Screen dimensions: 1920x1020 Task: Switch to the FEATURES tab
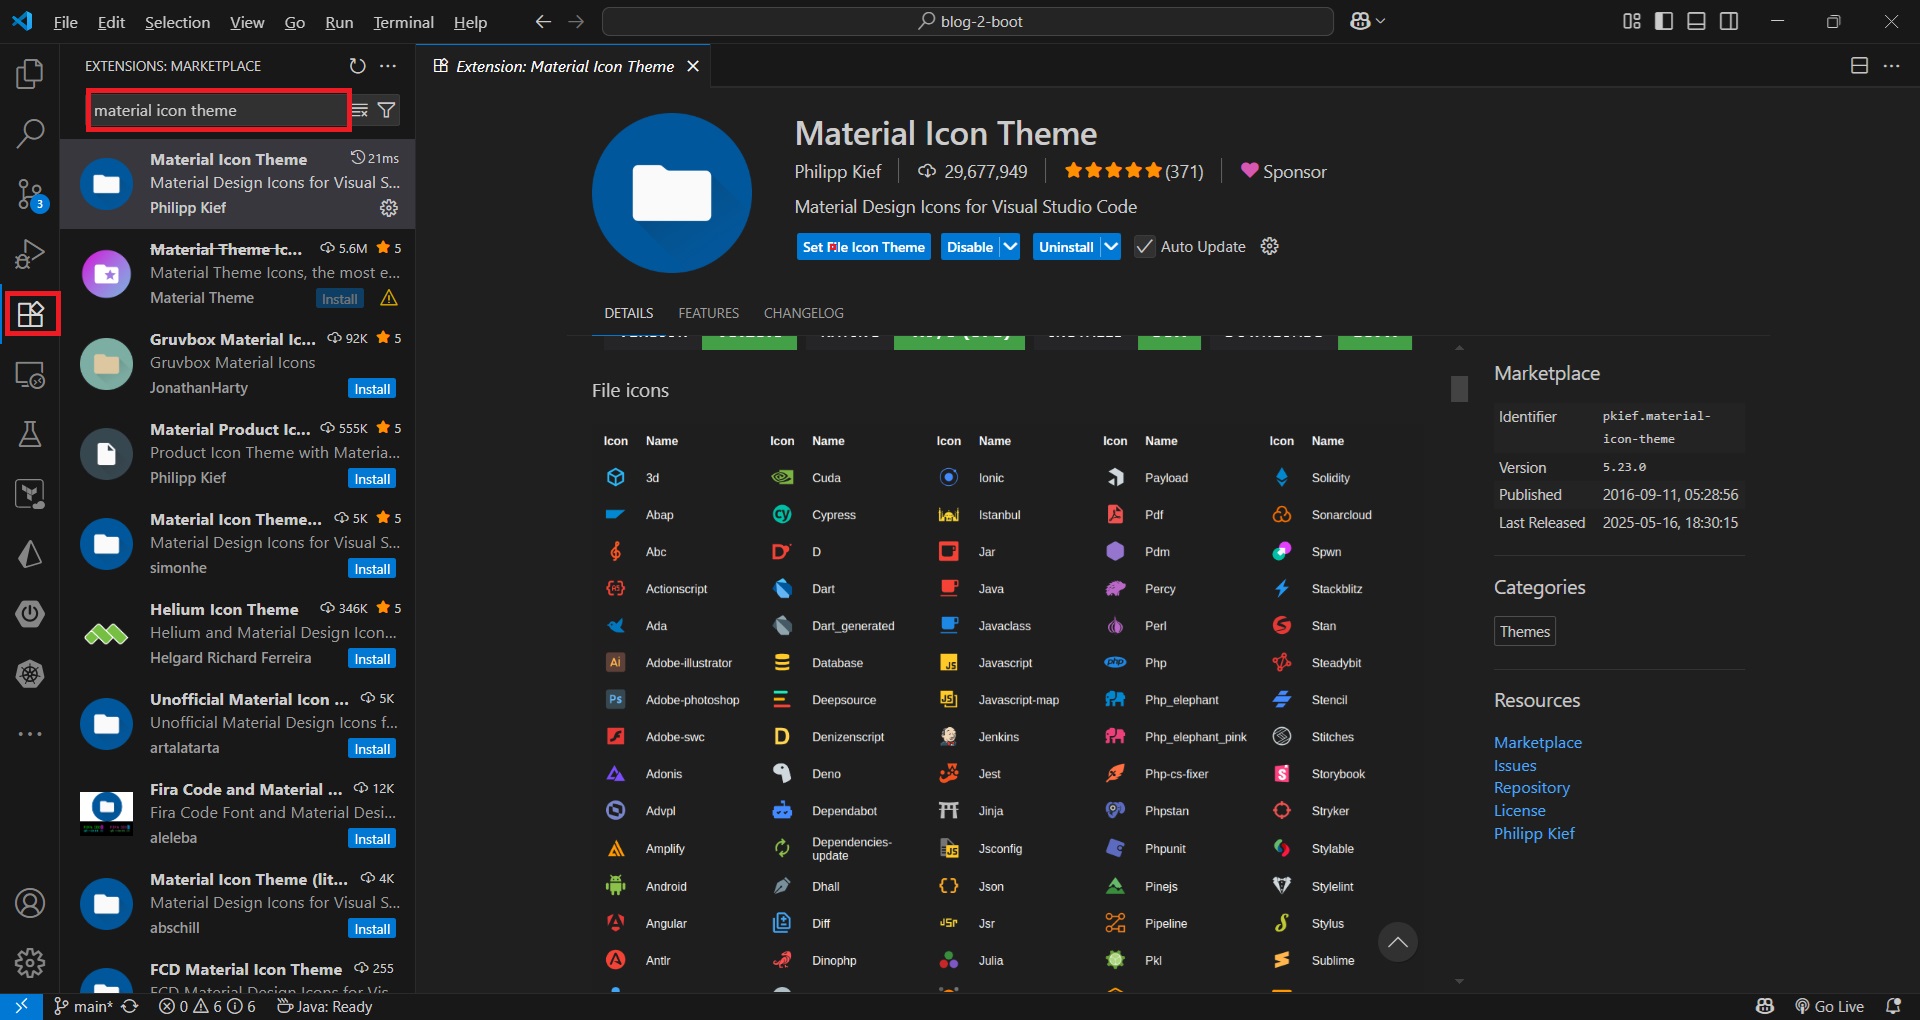click(708, 313)
